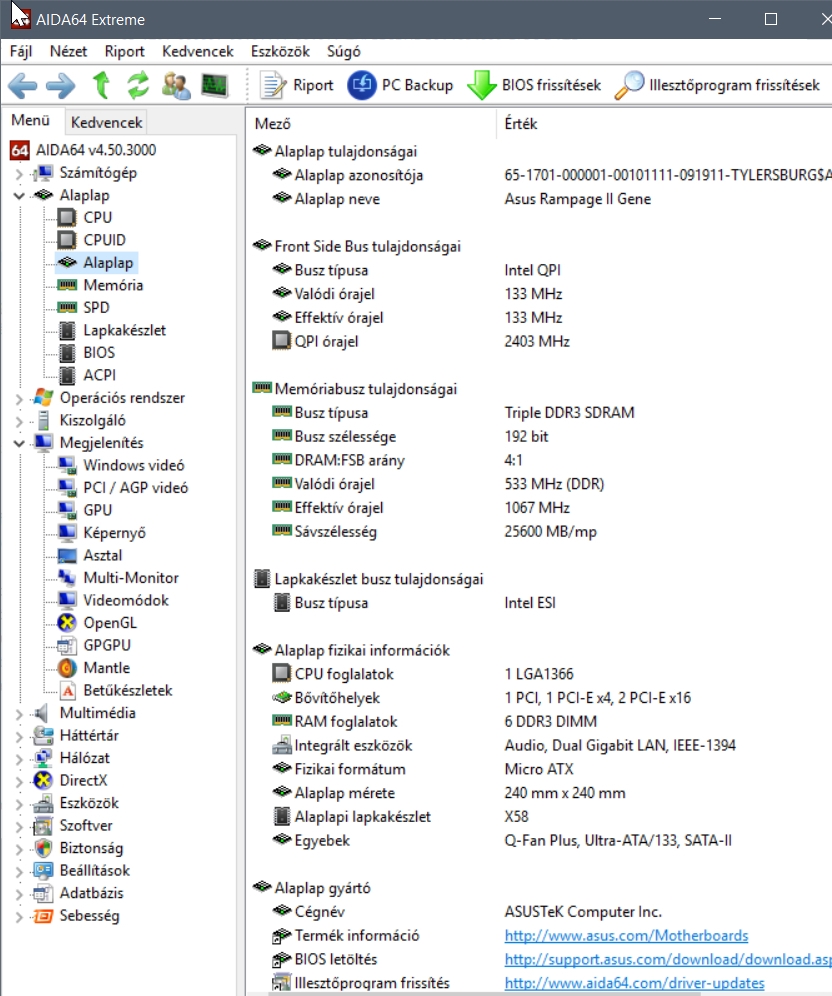The image size is (832, 996).
Task: Select GPGPU in the tree
Action: 106,645
